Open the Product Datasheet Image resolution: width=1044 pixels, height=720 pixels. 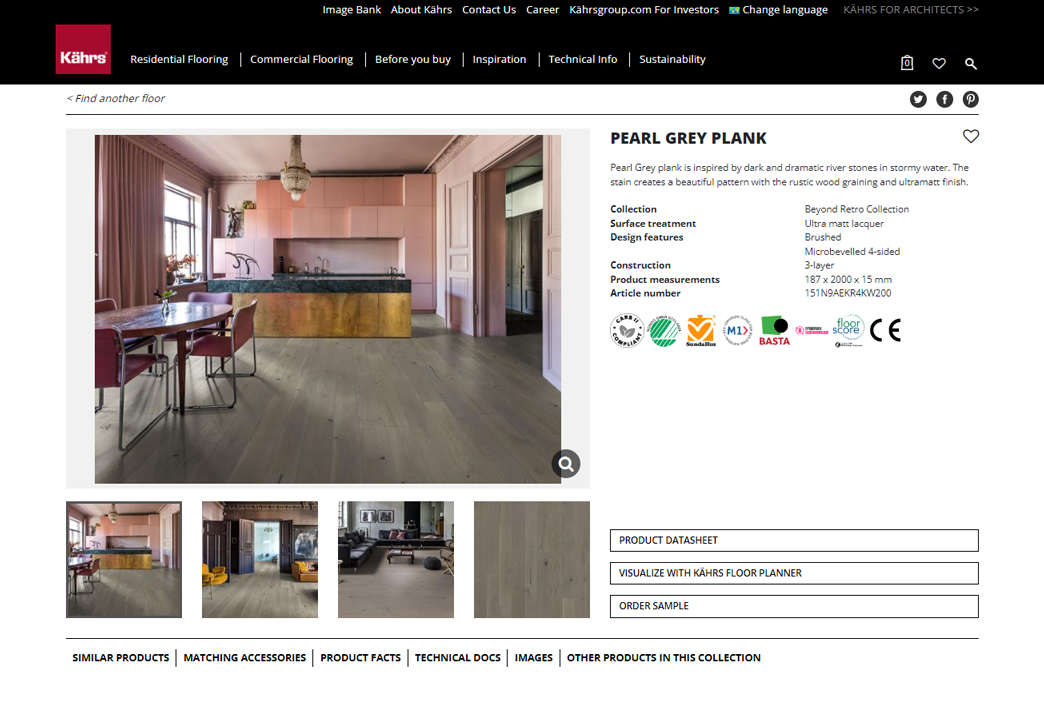[794, 540]
